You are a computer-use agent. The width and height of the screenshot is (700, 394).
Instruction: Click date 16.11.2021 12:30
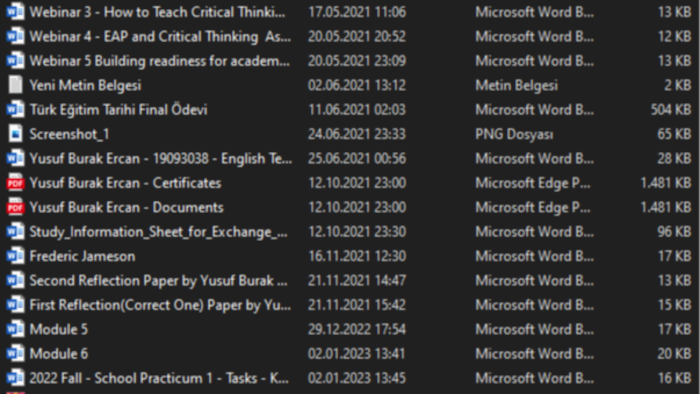click(x=357, y=256)
